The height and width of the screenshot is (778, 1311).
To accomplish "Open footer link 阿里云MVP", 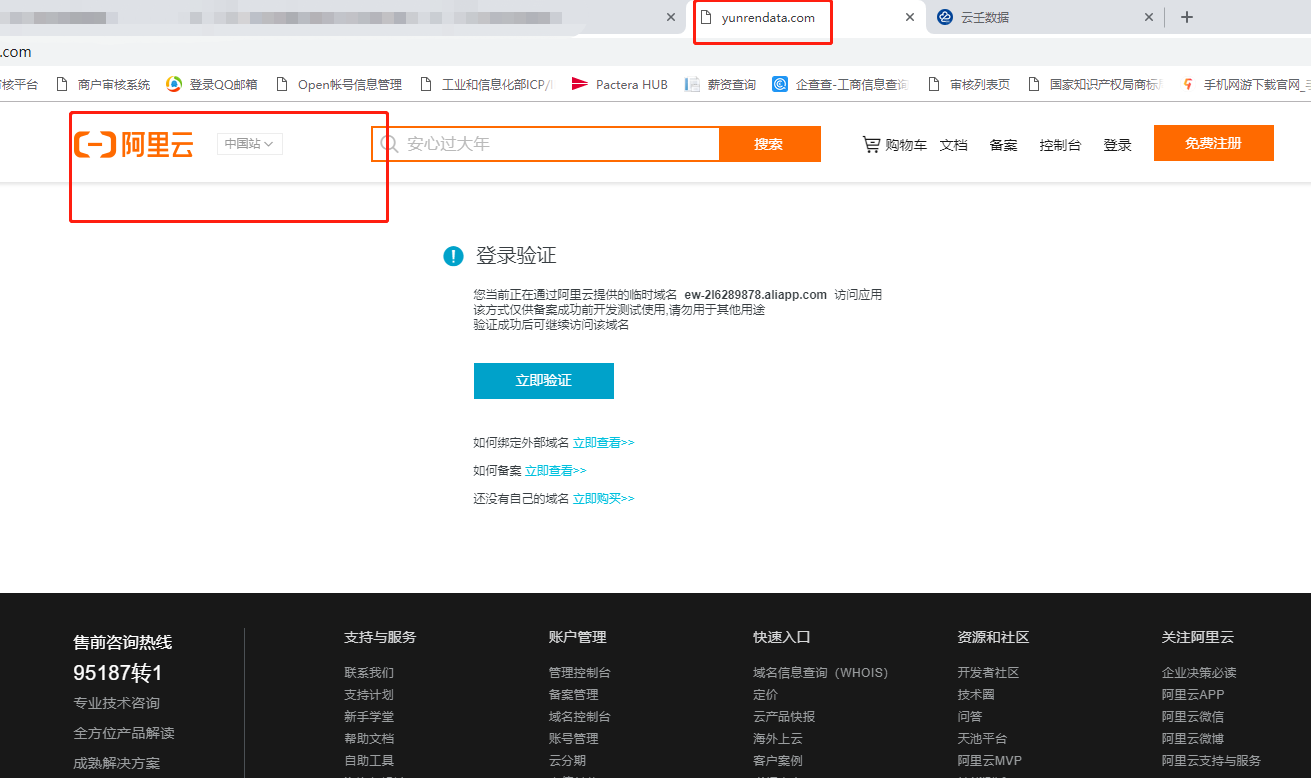I will [x=989, y=761].
